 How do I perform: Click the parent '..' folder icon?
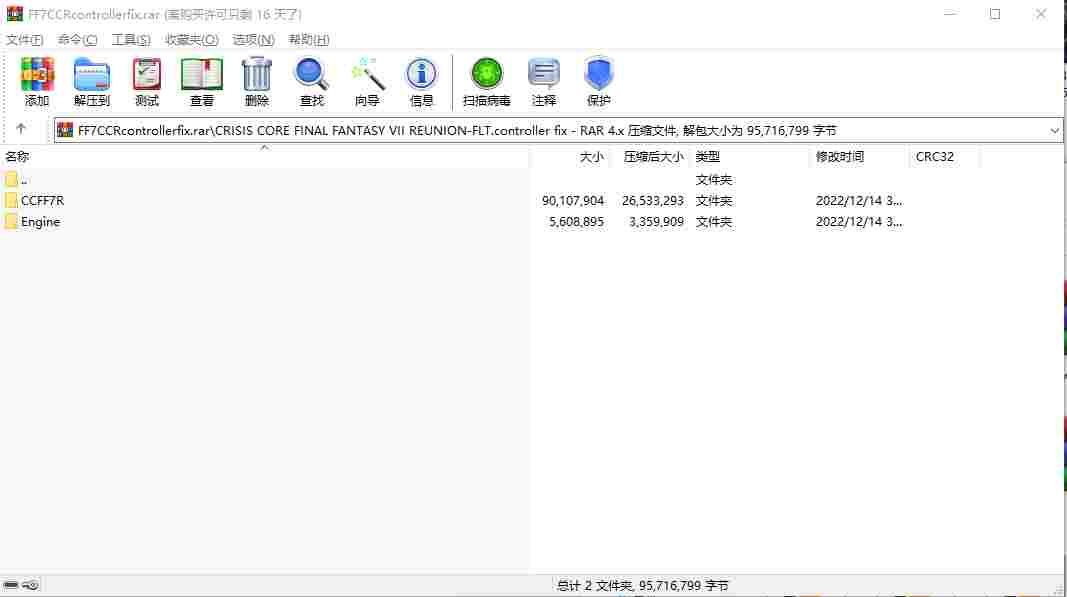pyautogui.click(x=11, y=179)
